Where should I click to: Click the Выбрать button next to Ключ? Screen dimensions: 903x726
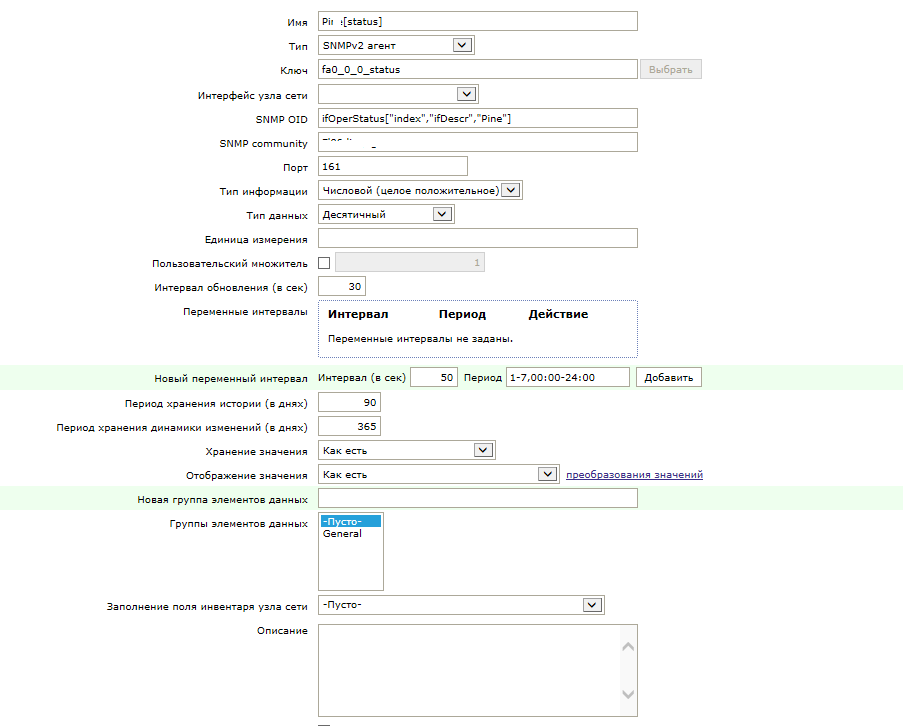(x=670, y=70)
